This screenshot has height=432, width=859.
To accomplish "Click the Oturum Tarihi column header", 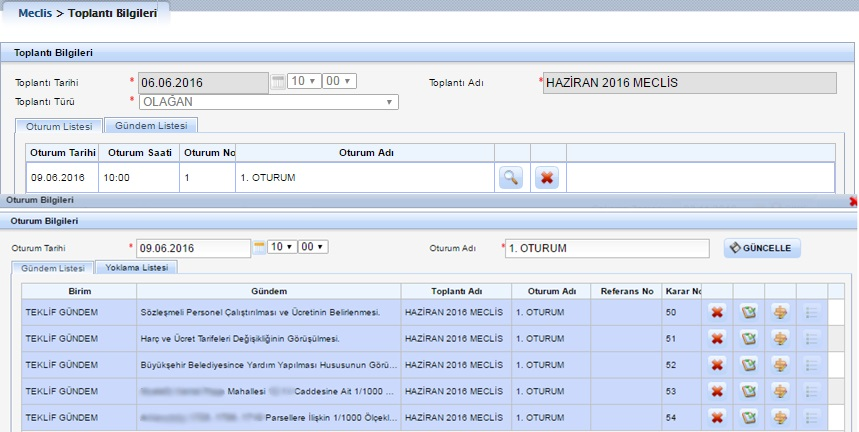I will pyautogui.click(x=62, y=153).
